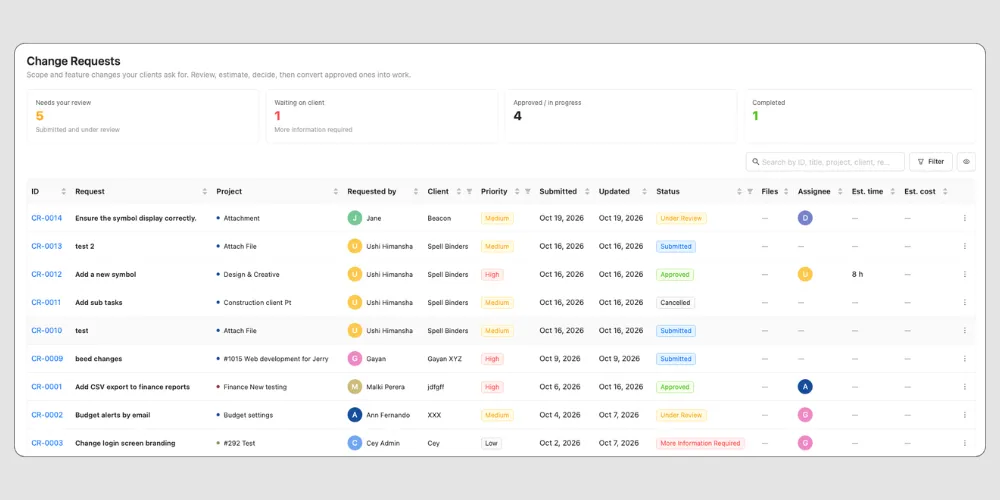Sort table by Project column
The height and width of the screenshot is (500, 1000).
(335, 191)
